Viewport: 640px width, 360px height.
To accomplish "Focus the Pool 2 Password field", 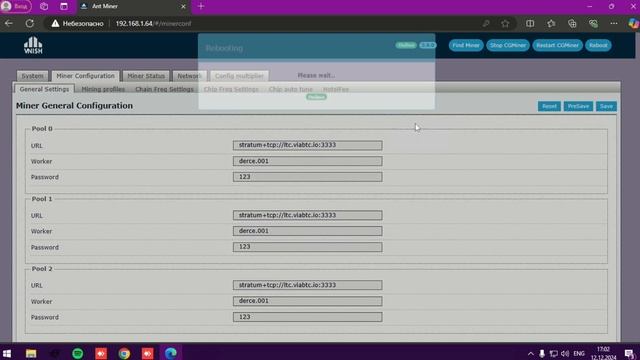I will (307, 317).
